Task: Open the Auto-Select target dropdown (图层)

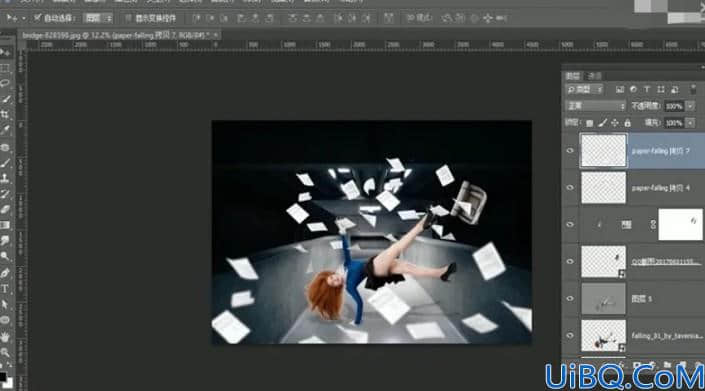Action: 98,18
